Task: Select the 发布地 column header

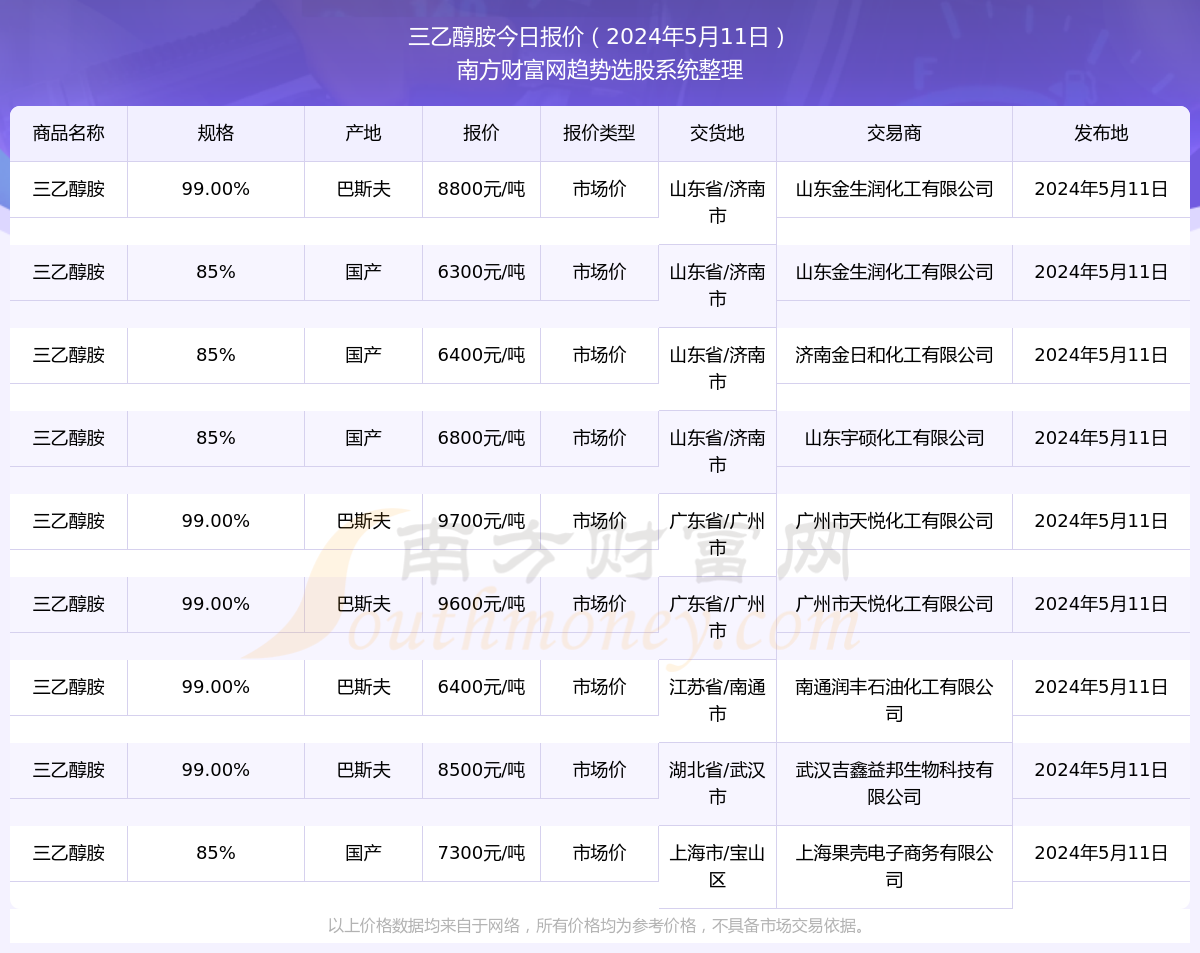Action: click(x=1101, y=133)
